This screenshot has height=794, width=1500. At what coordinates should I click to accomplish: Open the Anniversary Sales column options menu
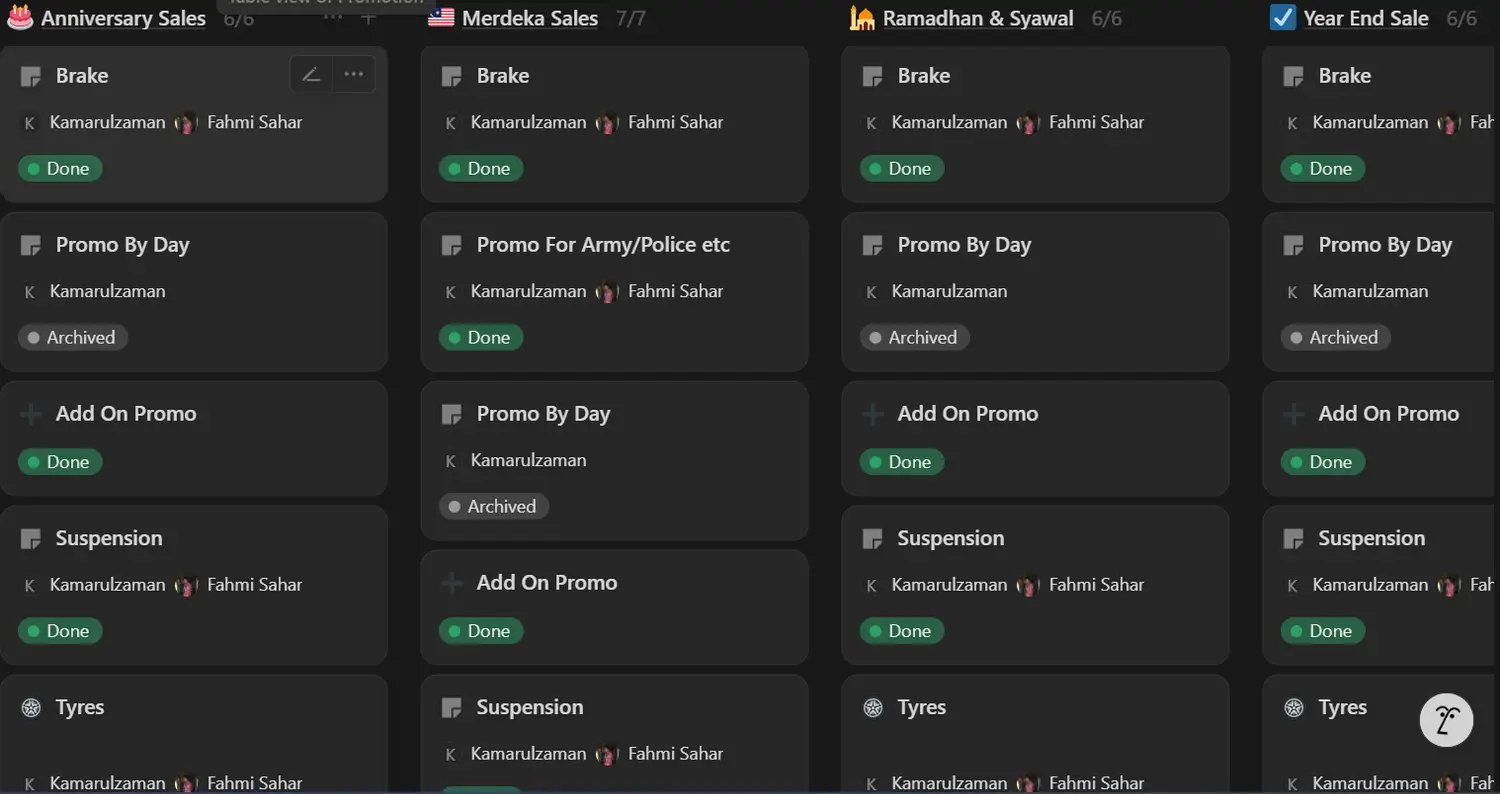pos(334,17)
